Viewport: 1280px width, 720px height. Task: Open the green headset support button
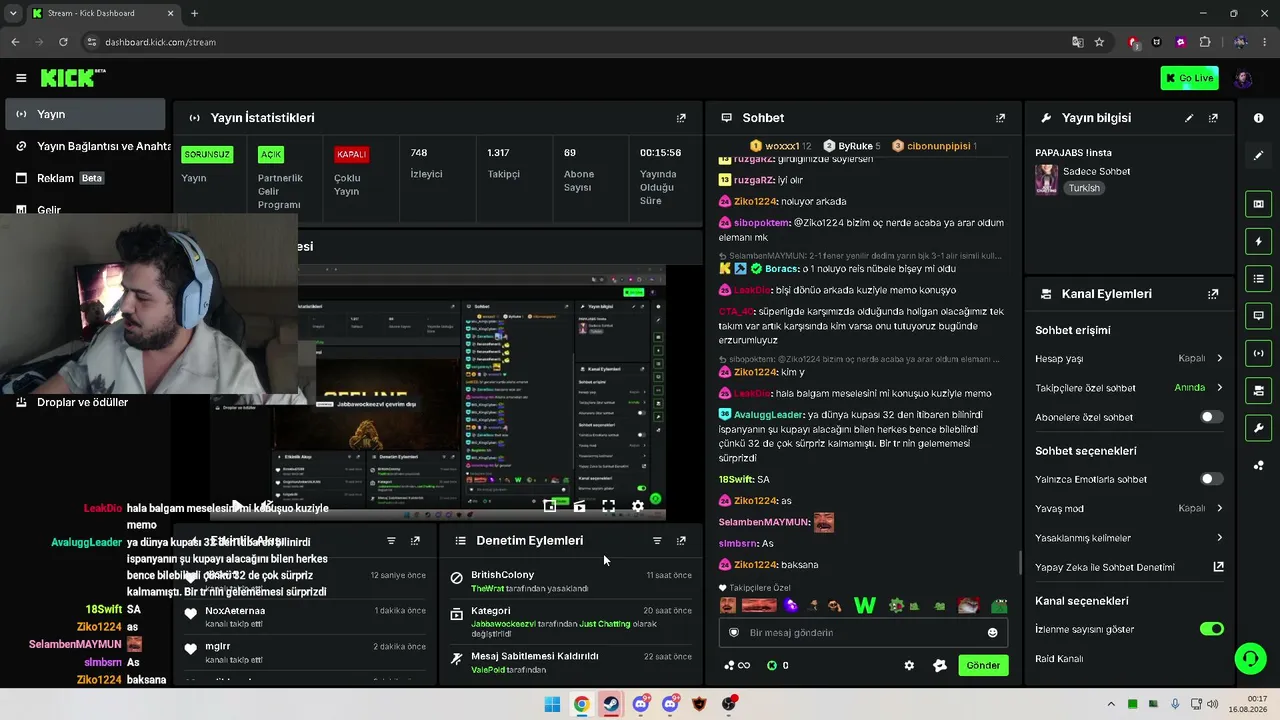[x=1250, y=659]
